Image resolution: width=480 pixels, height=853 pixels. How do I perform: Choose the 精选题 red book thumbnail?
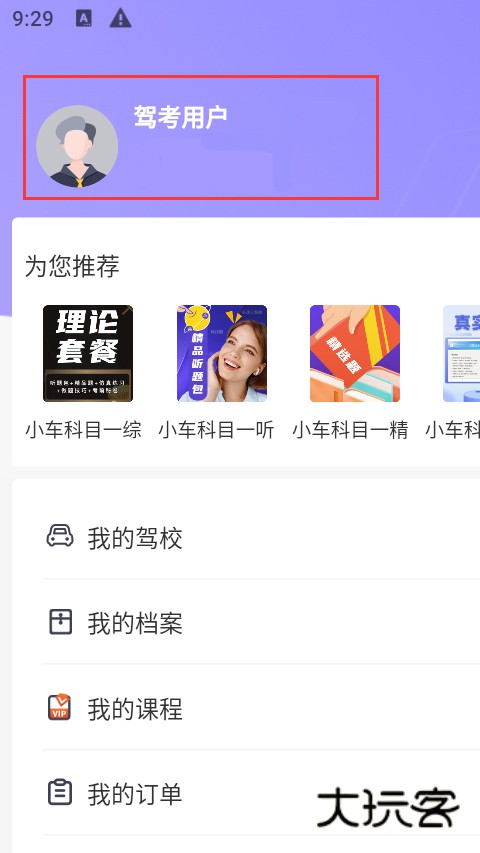pos(355,353)
